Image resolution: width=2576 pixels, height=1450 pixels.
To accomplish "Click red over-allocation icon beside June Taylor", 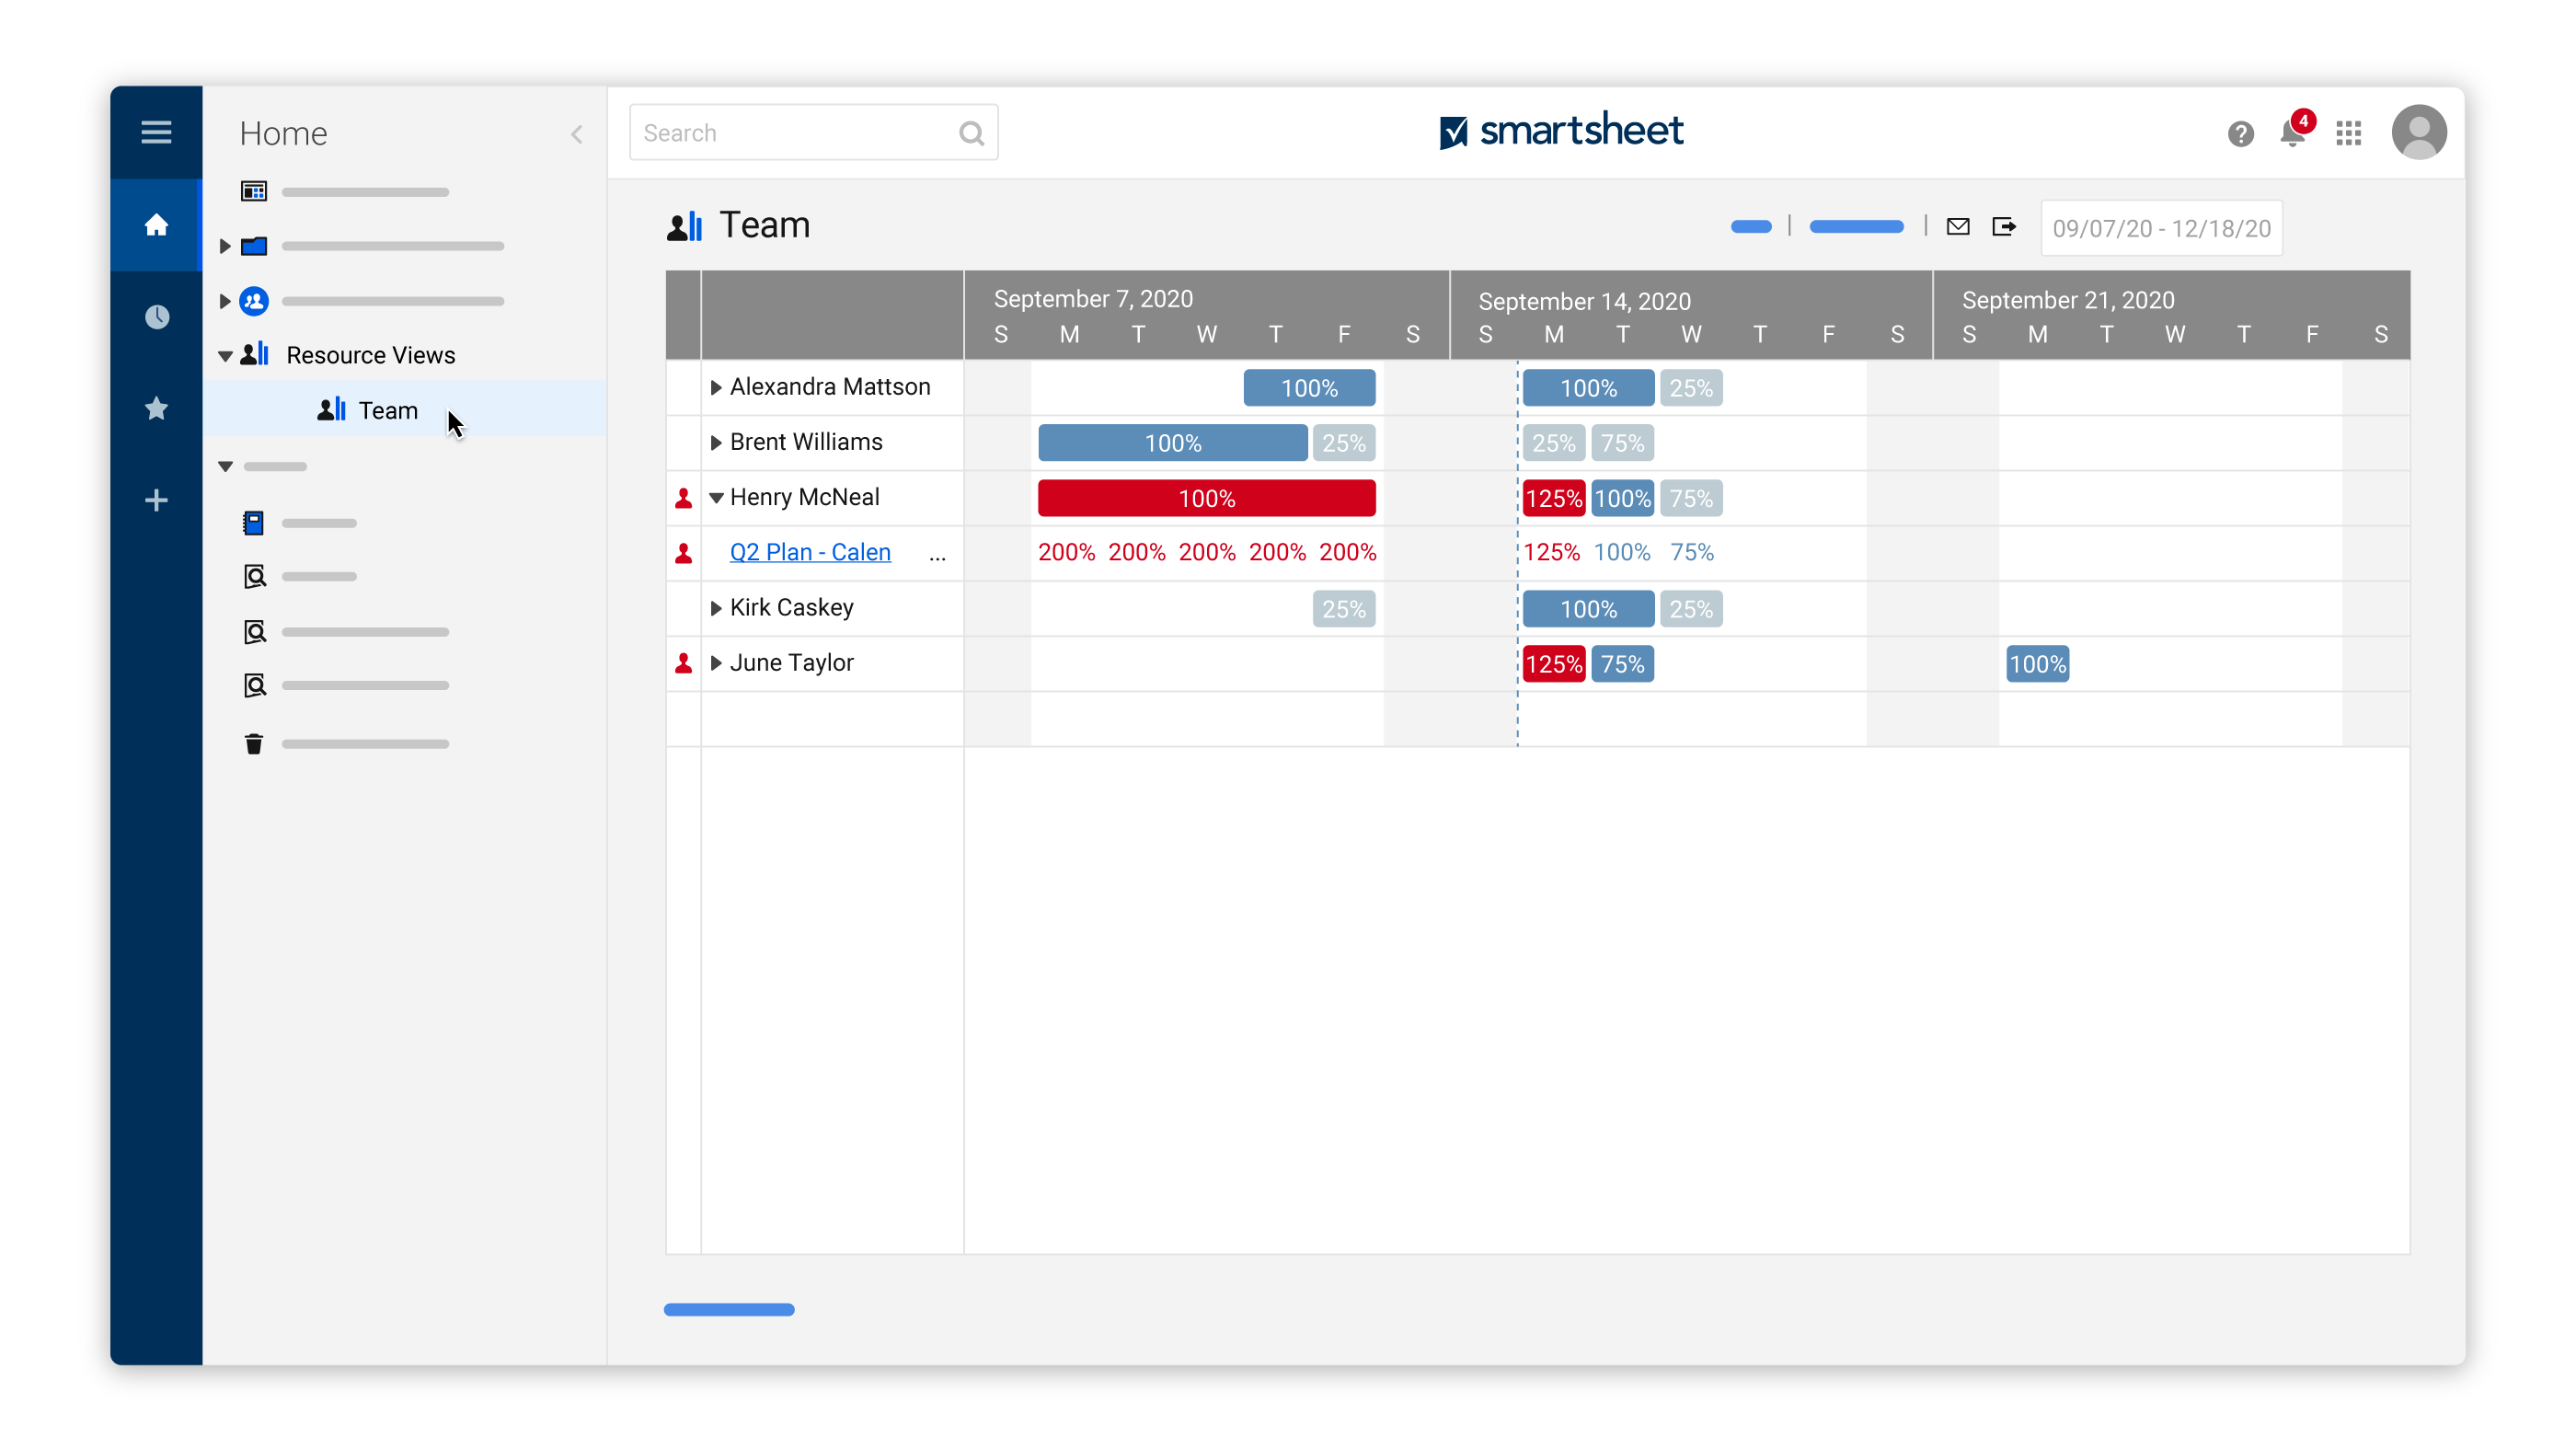I will point(684,663).
